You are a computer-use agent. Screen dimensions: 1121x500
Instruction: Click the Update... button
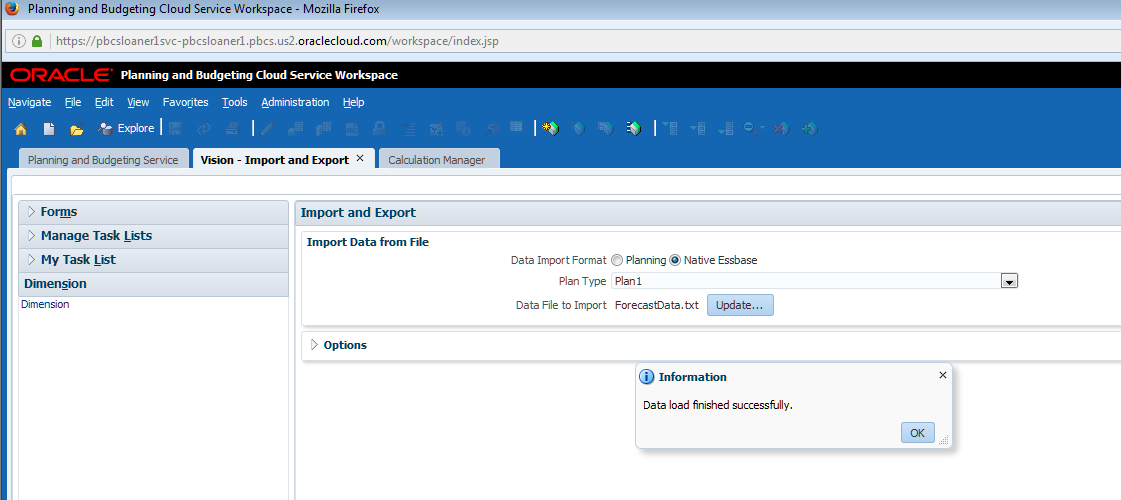coord(740,305)
